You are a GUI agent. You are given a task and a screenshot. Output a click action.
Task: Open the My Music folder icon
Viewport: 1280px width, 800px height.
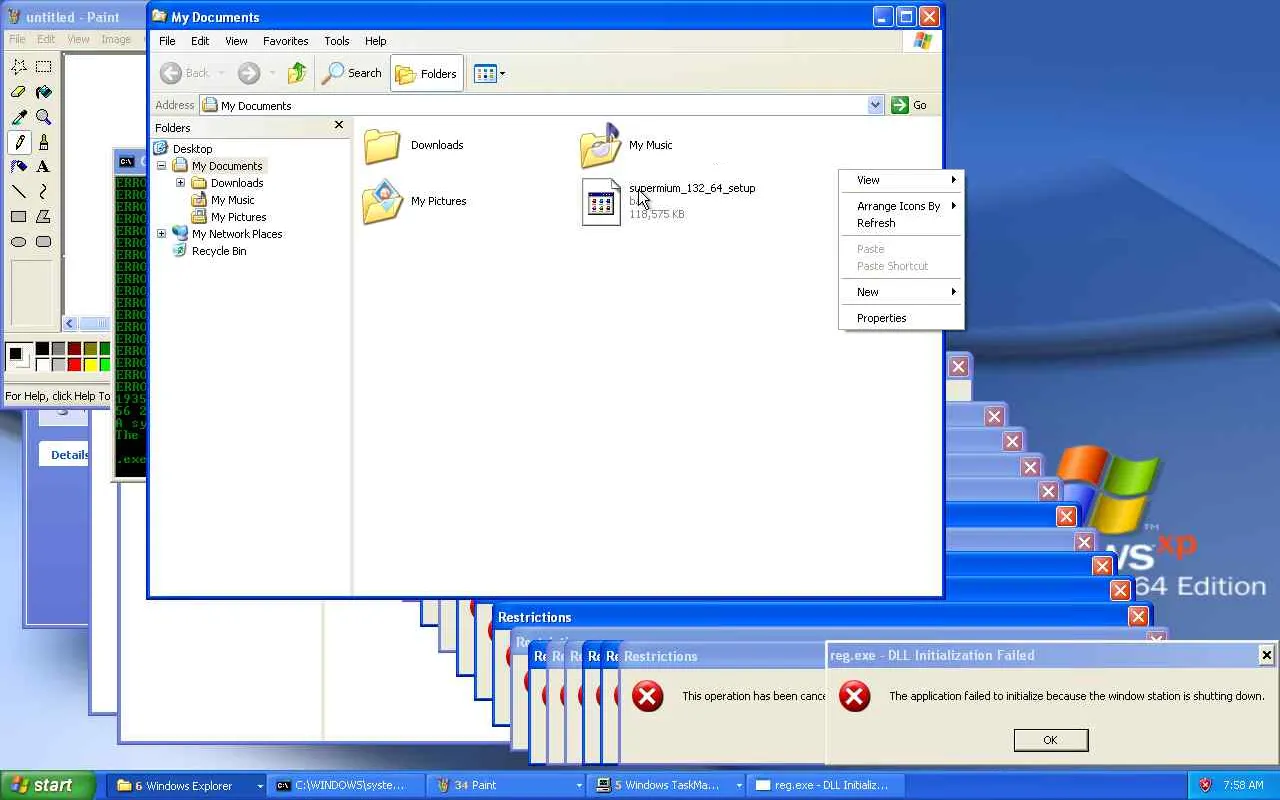click(600, 146)
